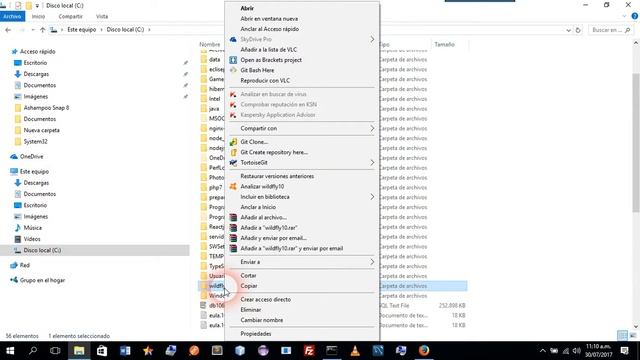Click the Buscar search field
The width and height of the screenshot is (640, 360).
click(611, 30)
